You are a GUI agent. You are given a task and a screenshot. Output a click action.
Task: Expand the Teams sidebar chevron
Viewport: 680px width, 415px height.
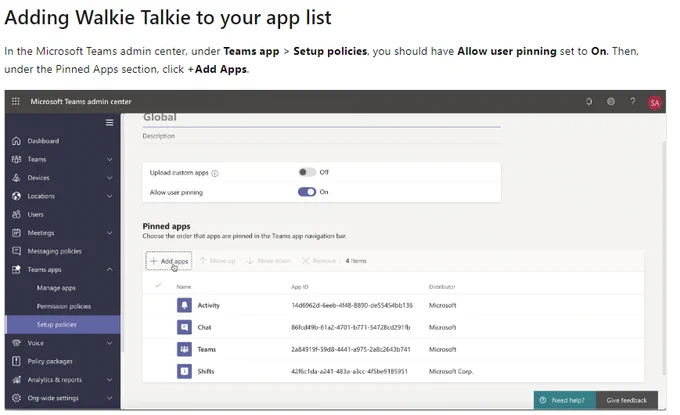pyautogui.click(x=110, y=159)
